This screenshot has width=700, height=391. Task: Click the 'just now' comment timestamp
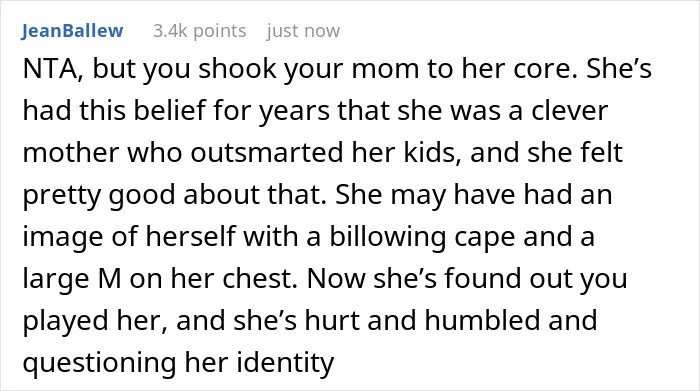pyautogui.click(x=303, y=31)
